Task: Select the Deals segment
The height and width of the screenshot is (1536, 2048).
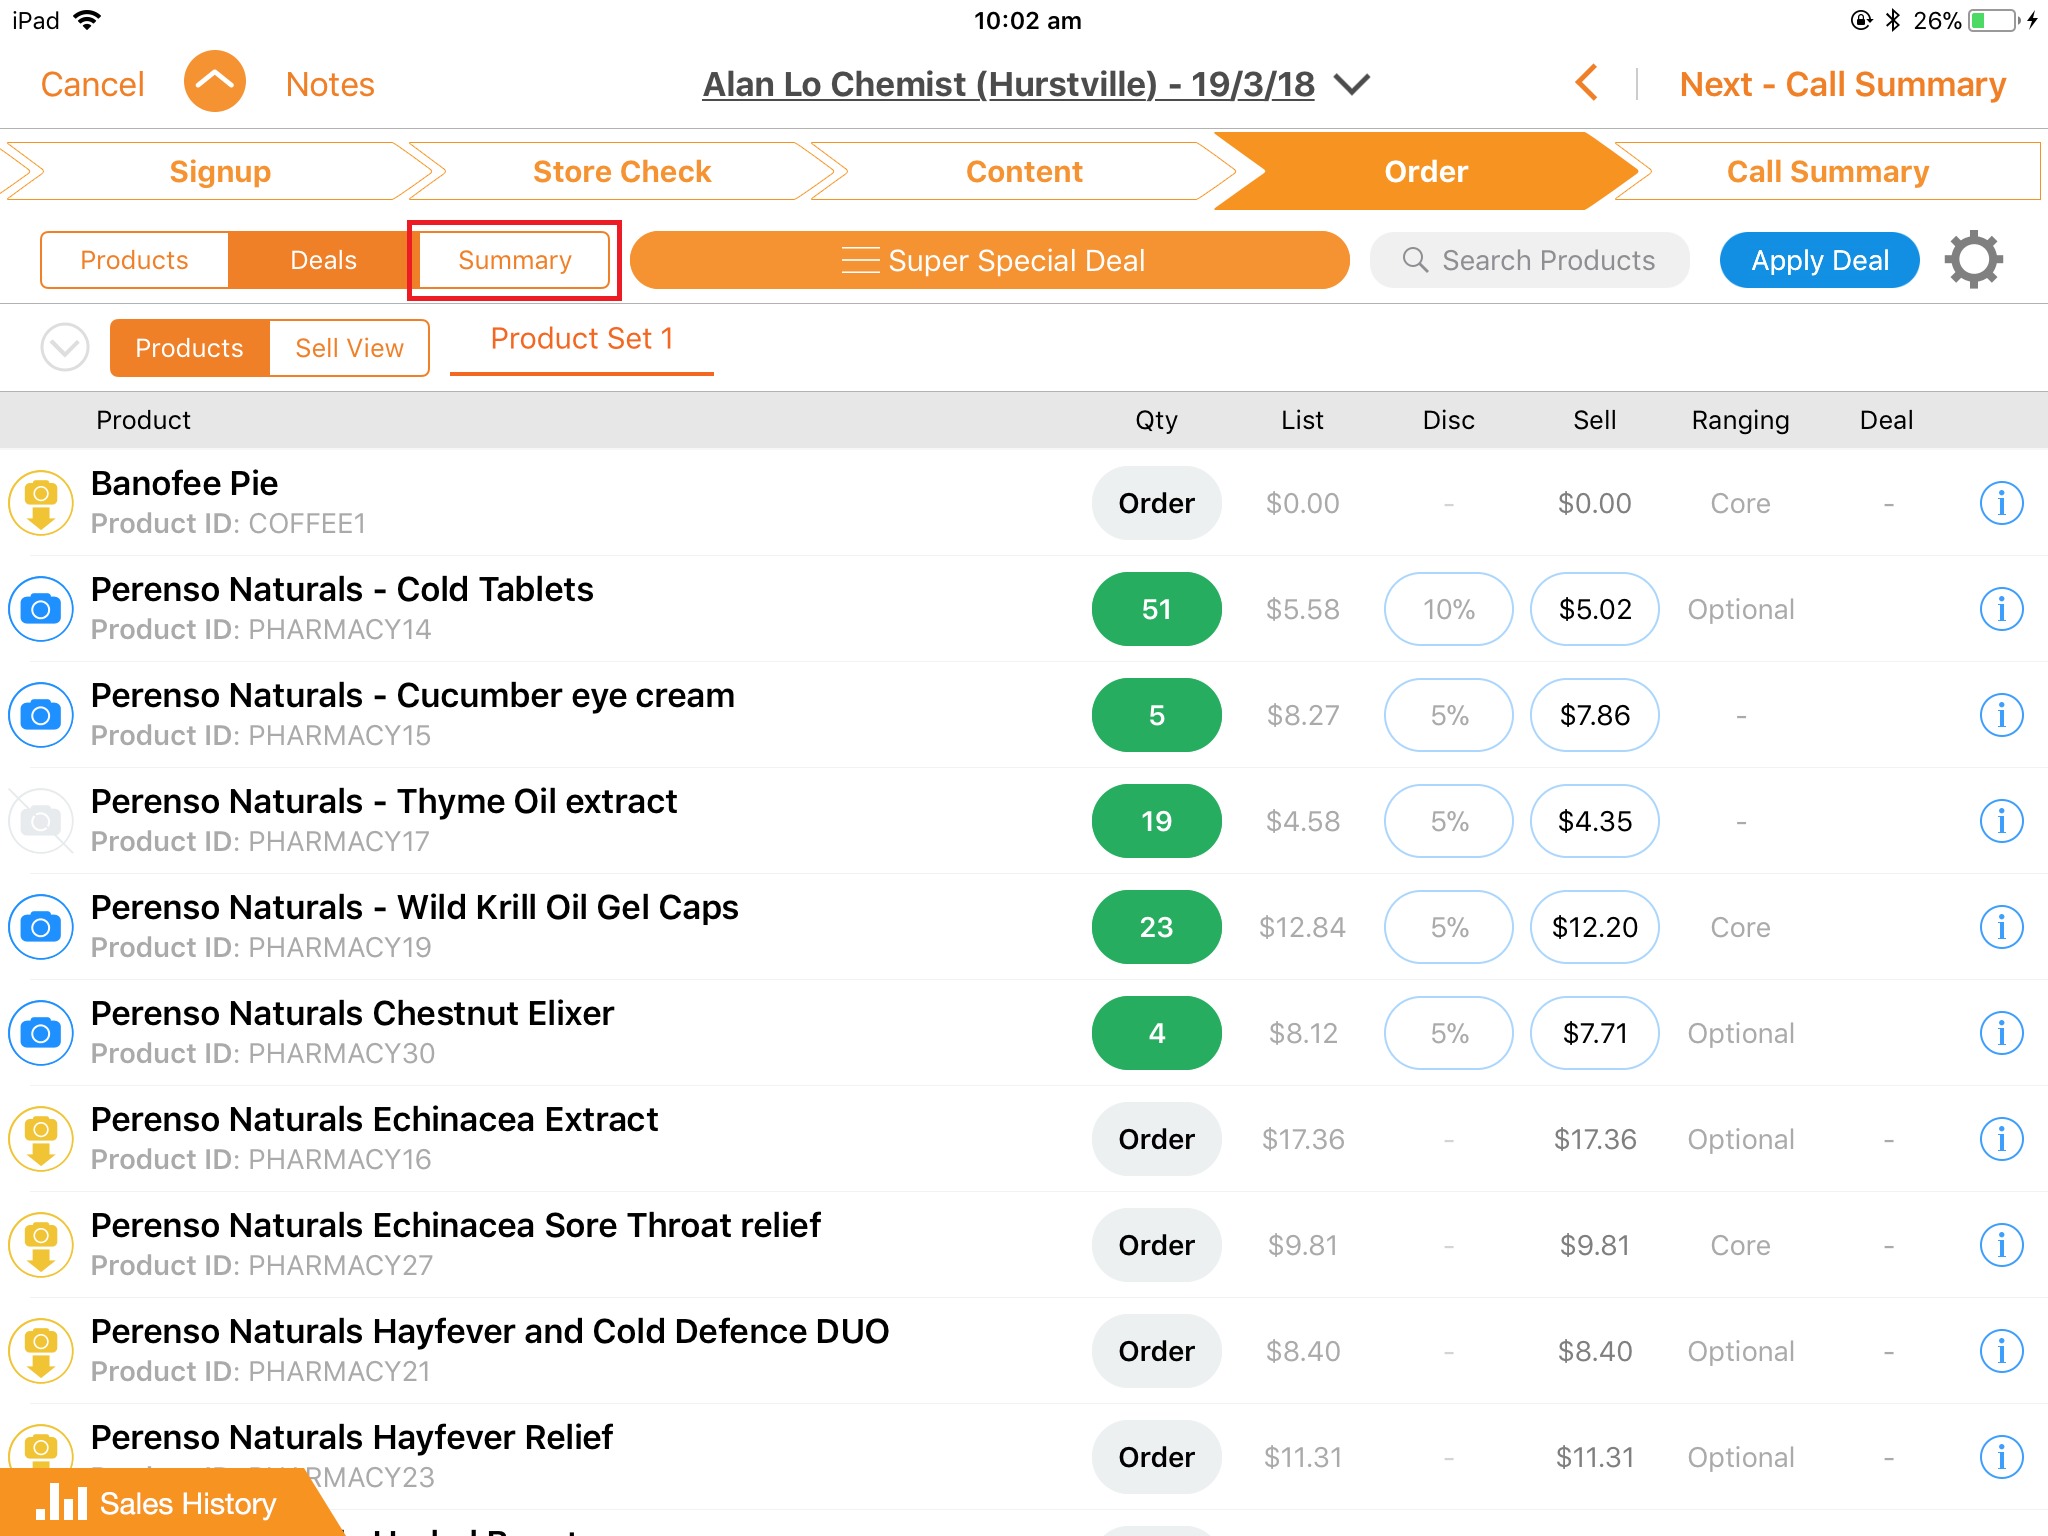Action: (323, 260)
